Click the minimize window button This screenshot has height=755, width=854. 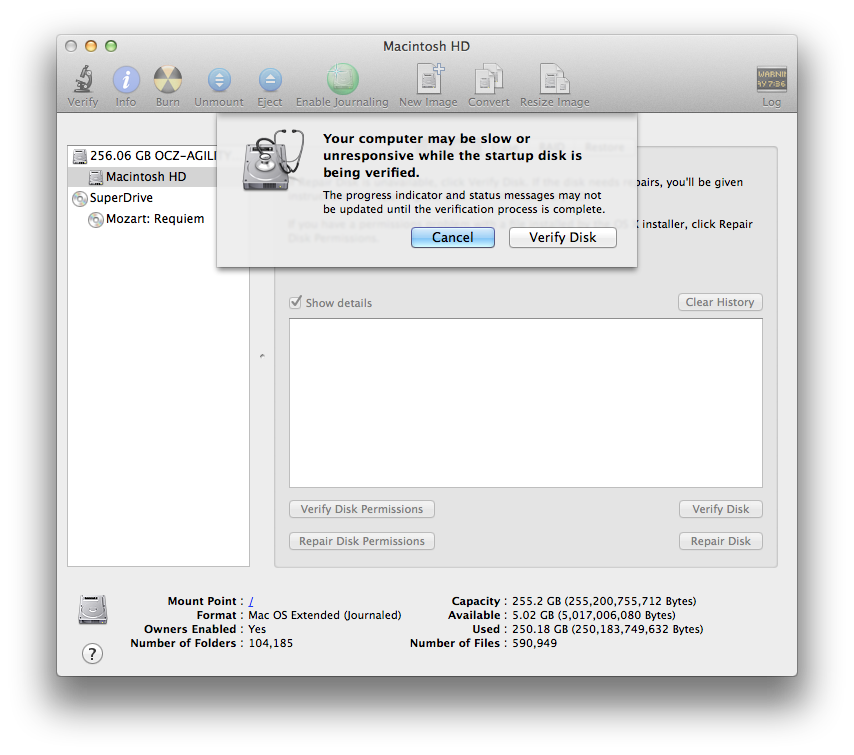[x=91, y=46]
